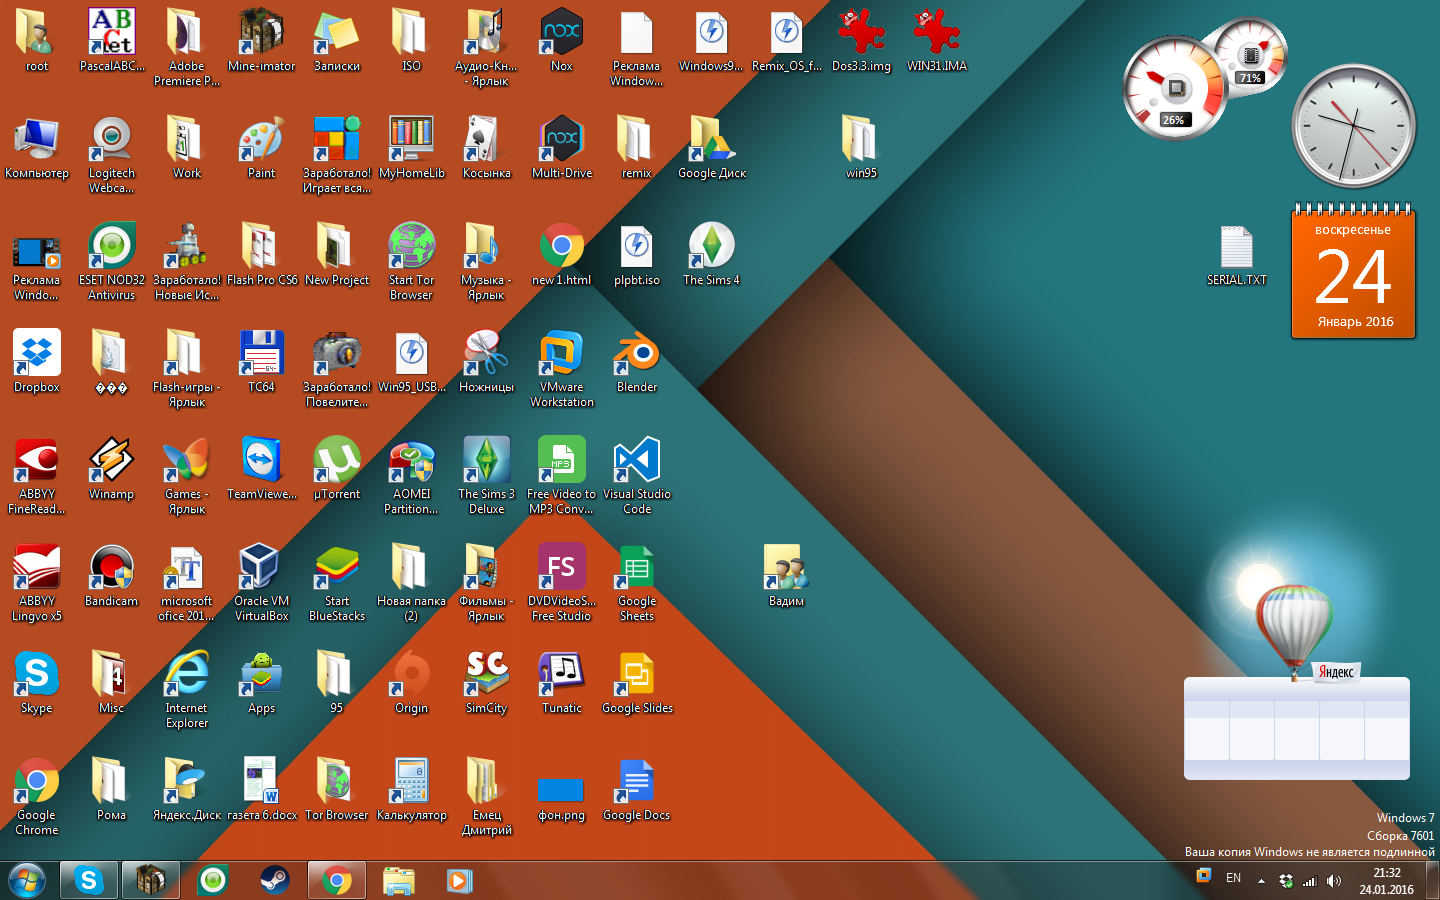This screenshot has width=1440, height=900.
Task: Launch Blender from the desktop
Action: (x=637, y=361)
